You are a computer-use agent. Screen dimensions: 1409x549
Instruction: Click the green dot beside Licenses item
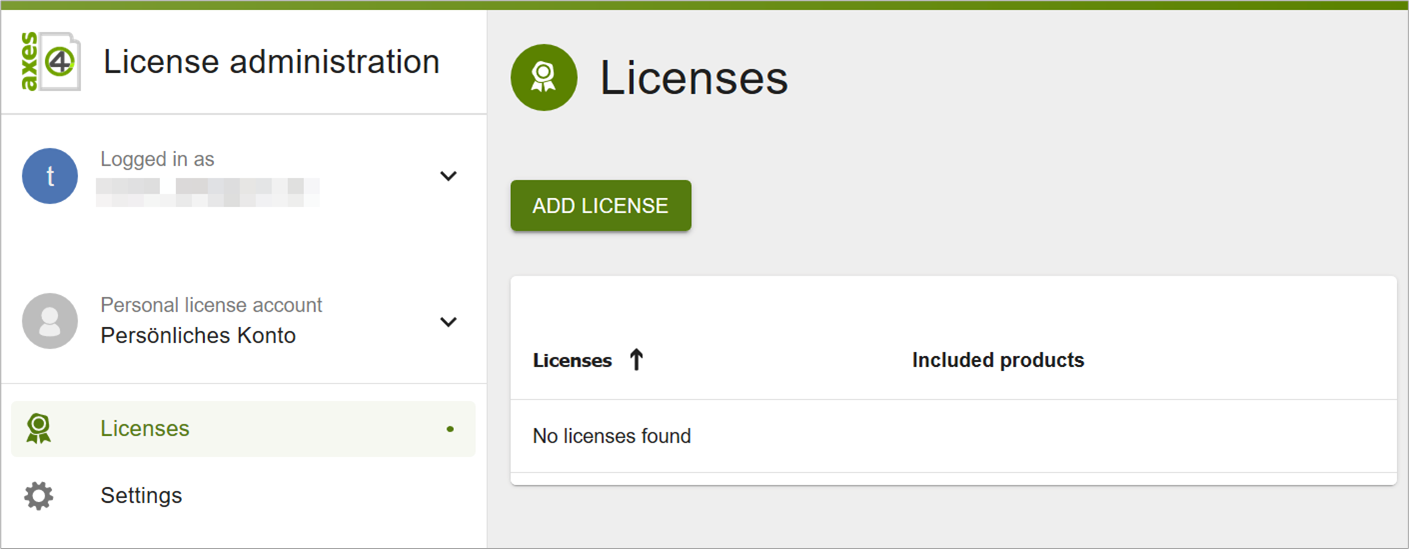click(x=450, y=429)
